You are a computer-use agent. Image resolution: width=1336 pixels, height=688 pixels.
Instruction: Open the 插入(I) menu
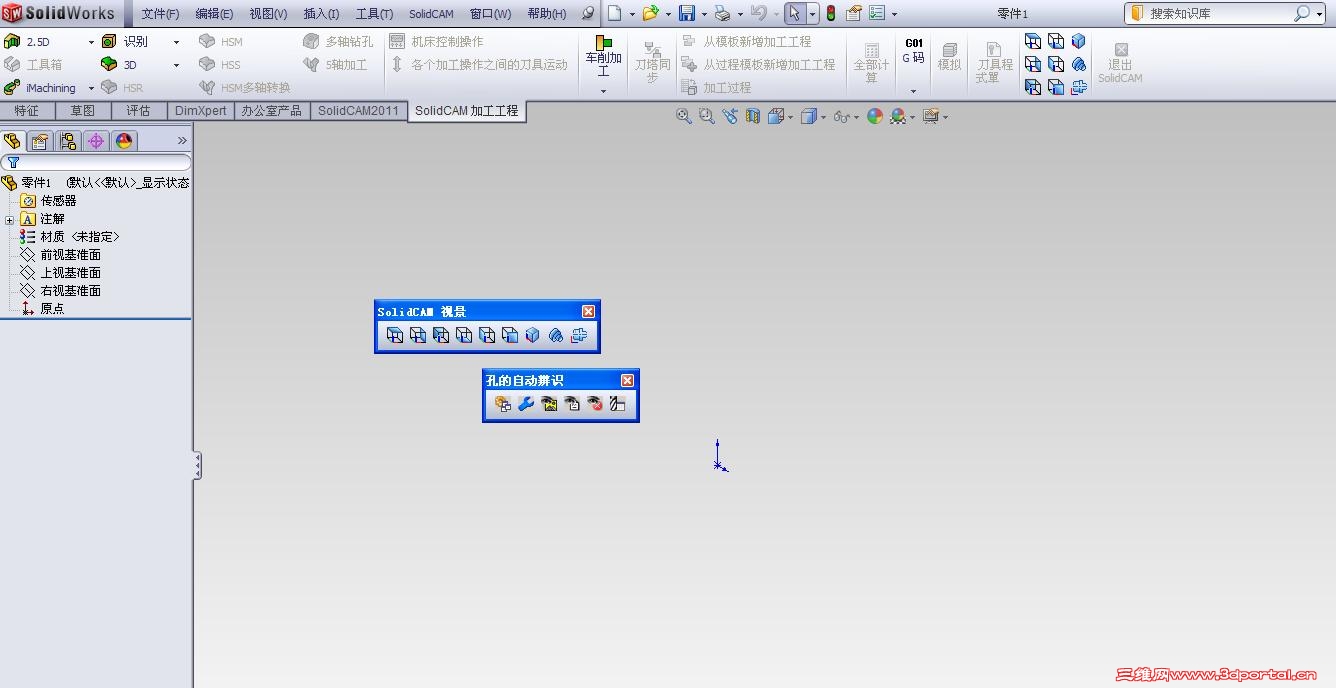[321, 14]
